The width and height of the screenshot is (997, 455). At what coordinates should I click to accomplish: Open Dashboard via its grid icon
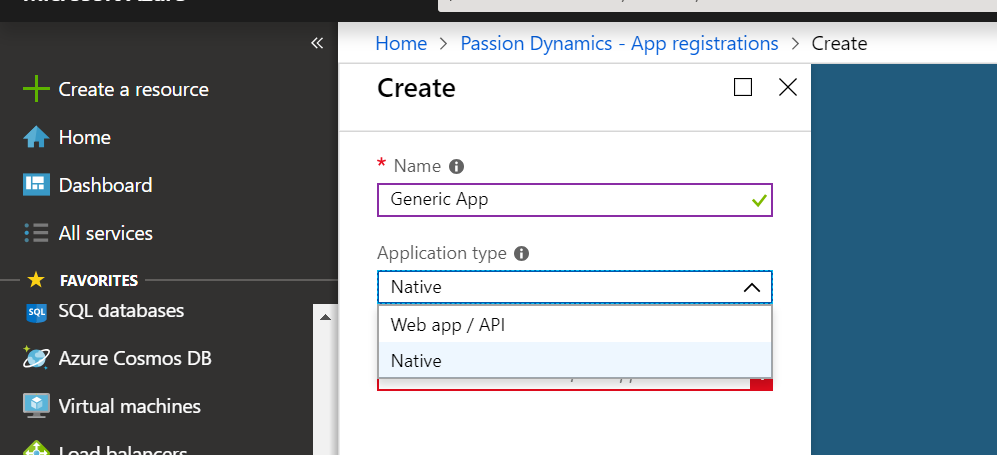(36, 185)
